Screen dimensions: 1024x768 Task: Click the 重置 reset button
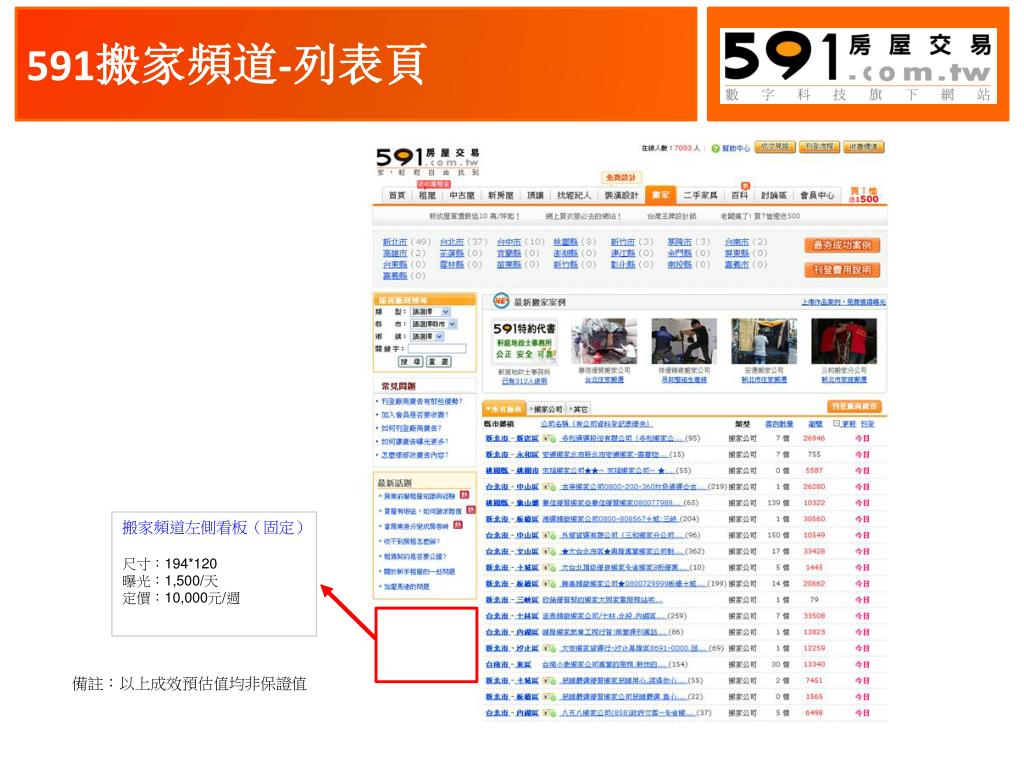click(438, 362)
